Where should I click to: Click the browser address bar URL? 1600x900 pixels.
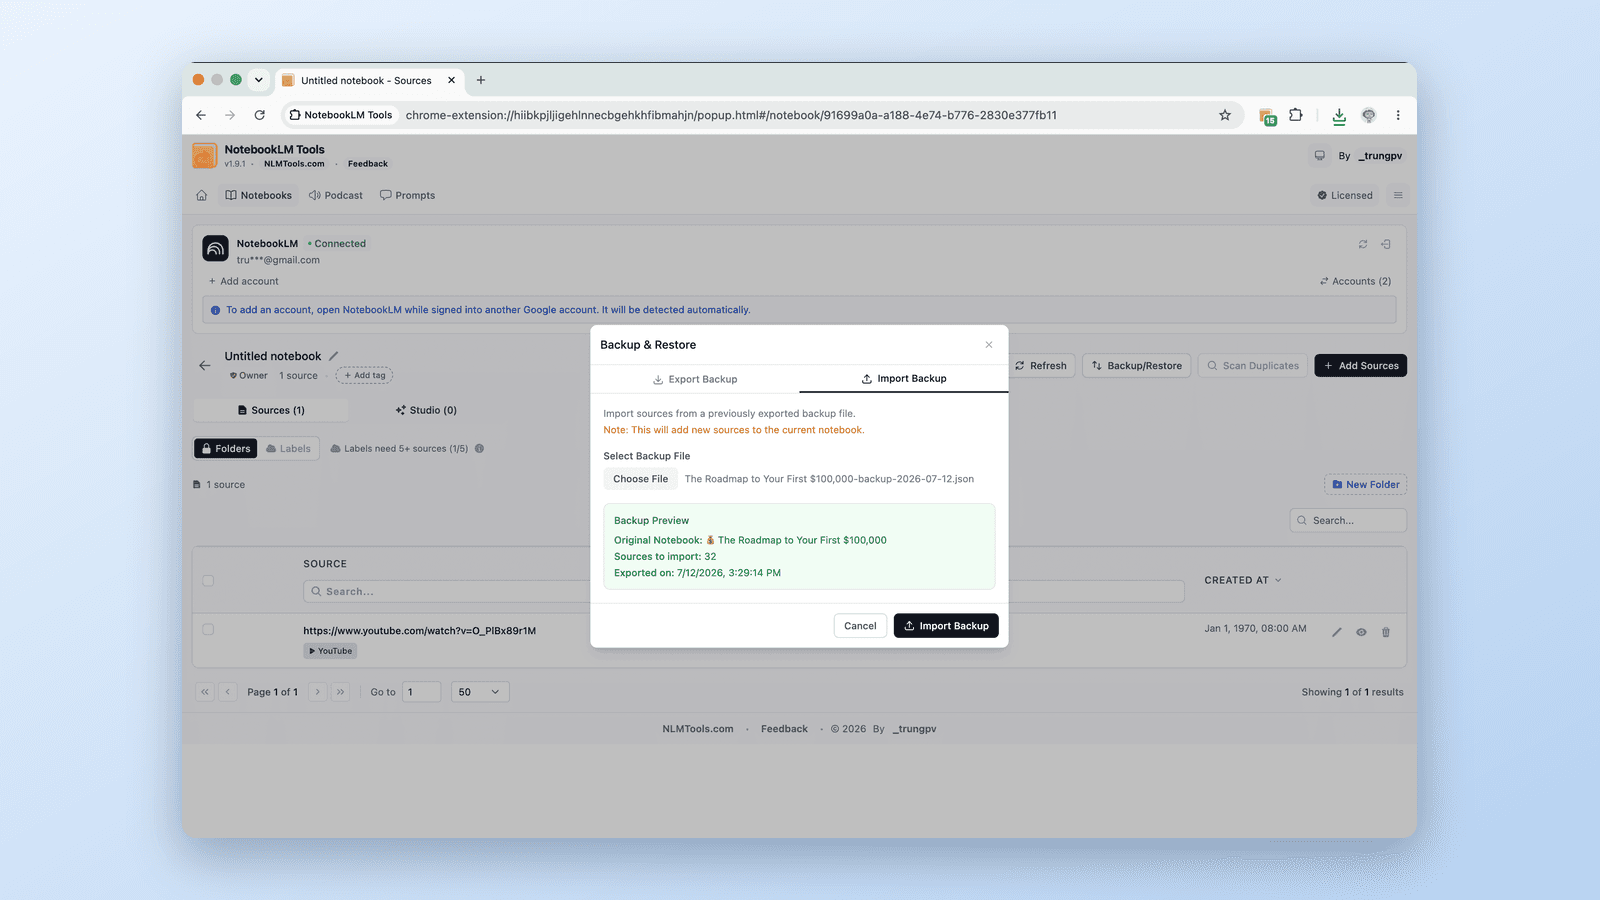(731, 115)
